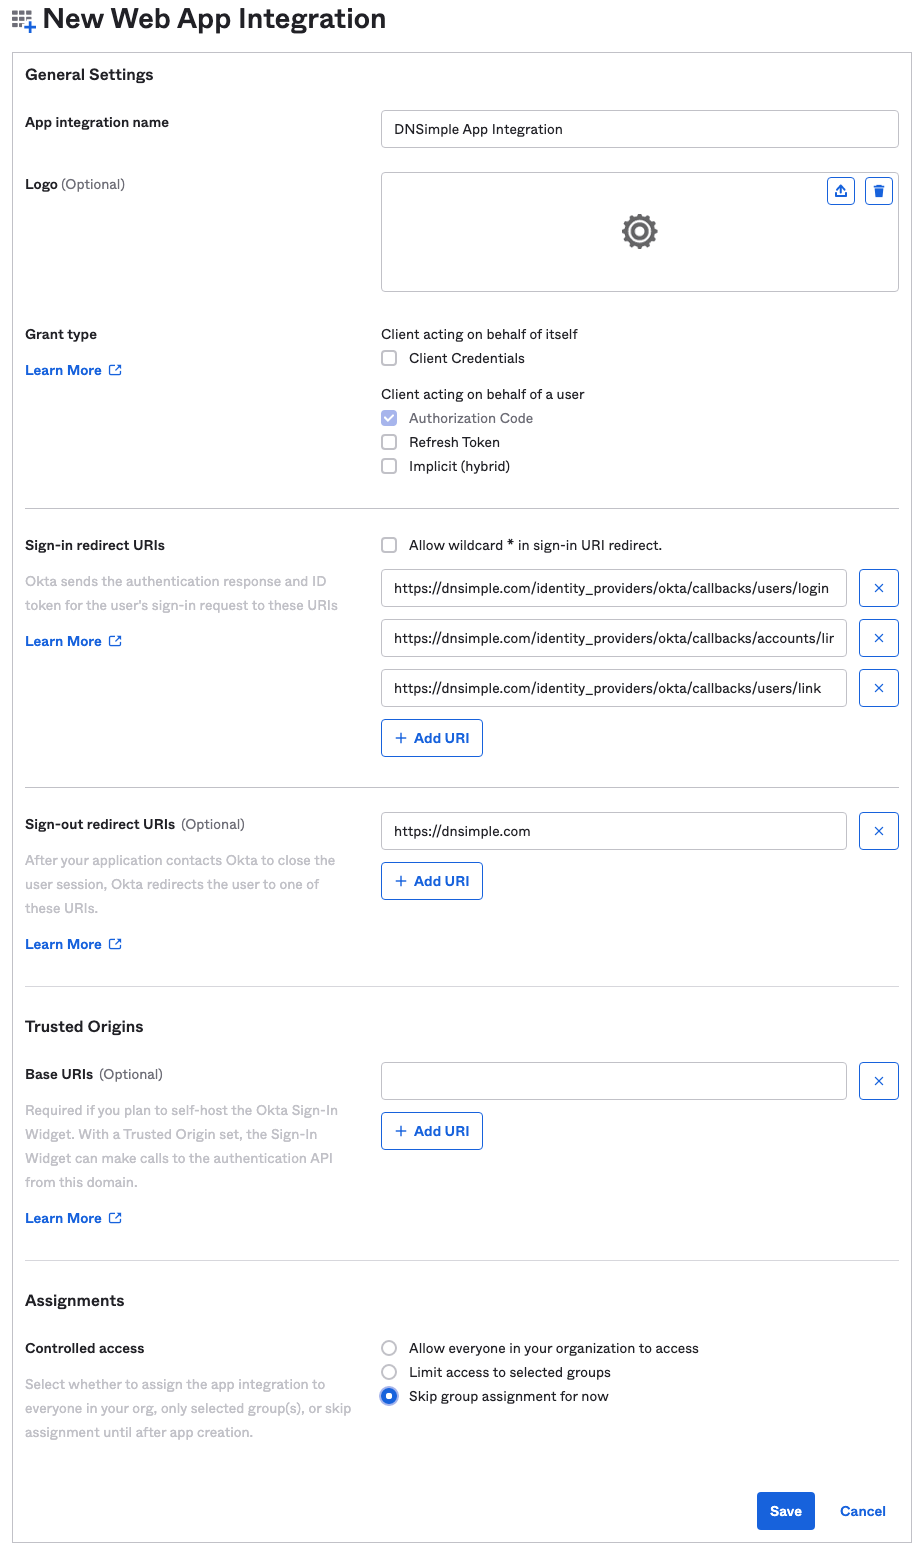
Task: Save the new web app integration
Action: [x=786, y=1511]
